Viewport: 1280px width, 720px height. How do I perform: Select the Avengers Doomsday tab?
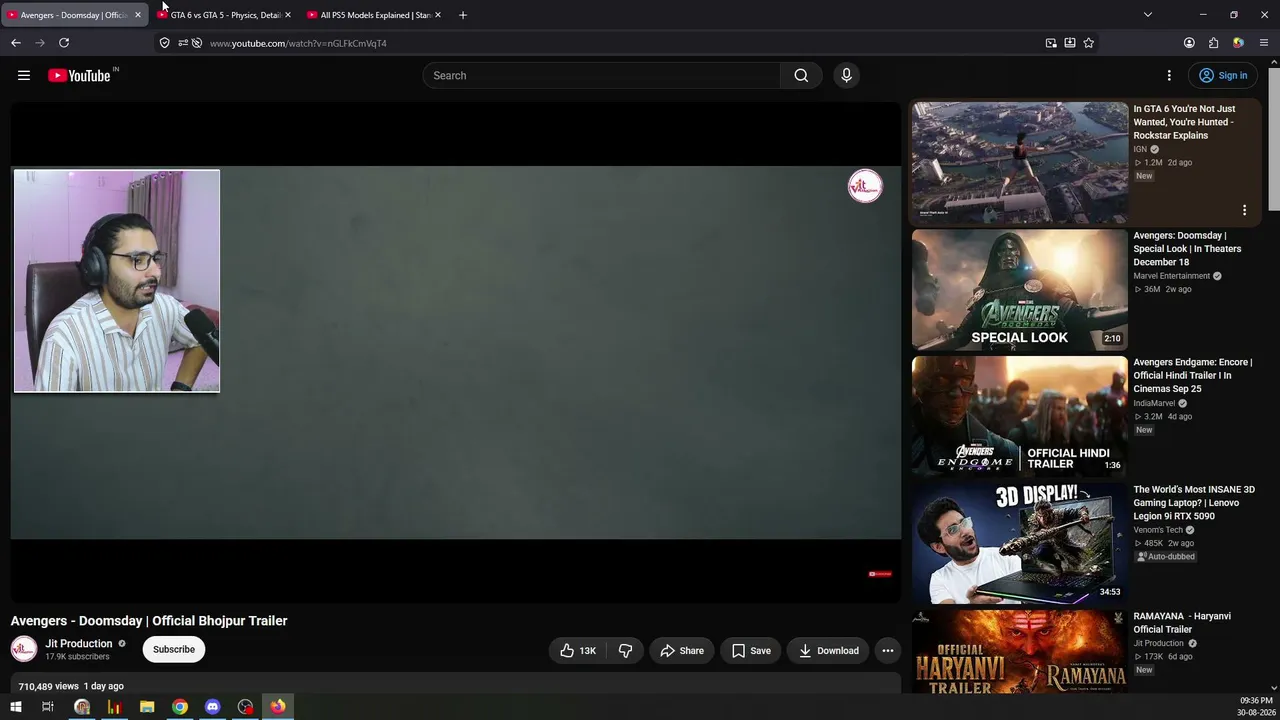[75, 15]
